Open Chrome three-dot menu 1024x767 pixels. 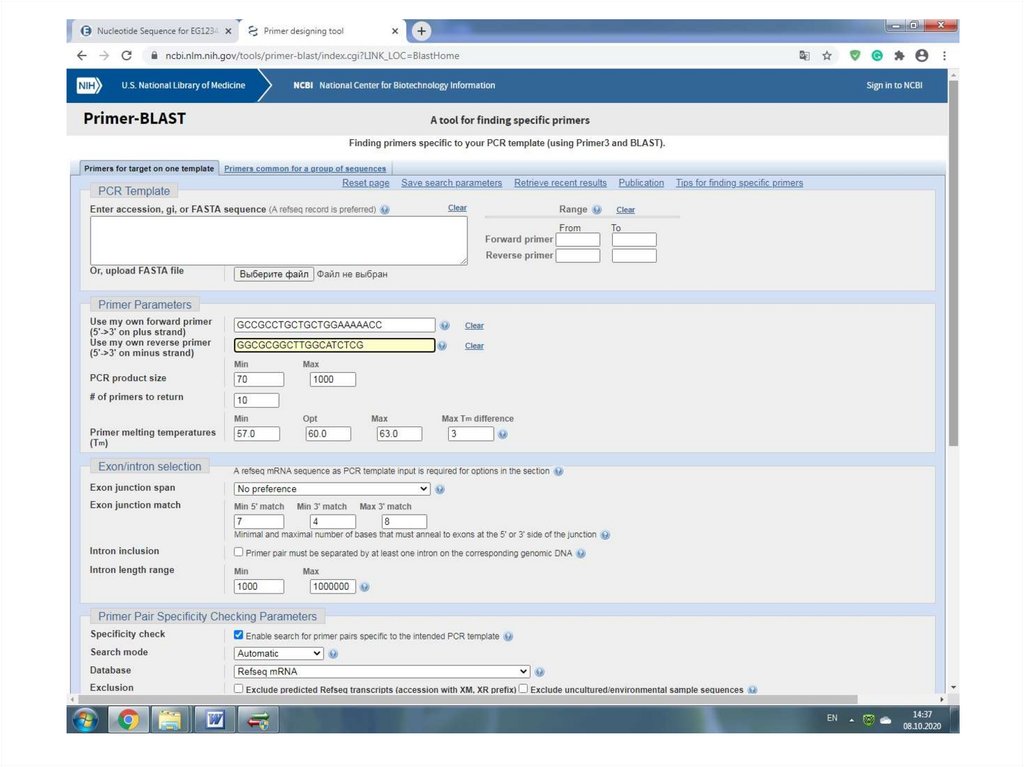(x=944, y=56)
